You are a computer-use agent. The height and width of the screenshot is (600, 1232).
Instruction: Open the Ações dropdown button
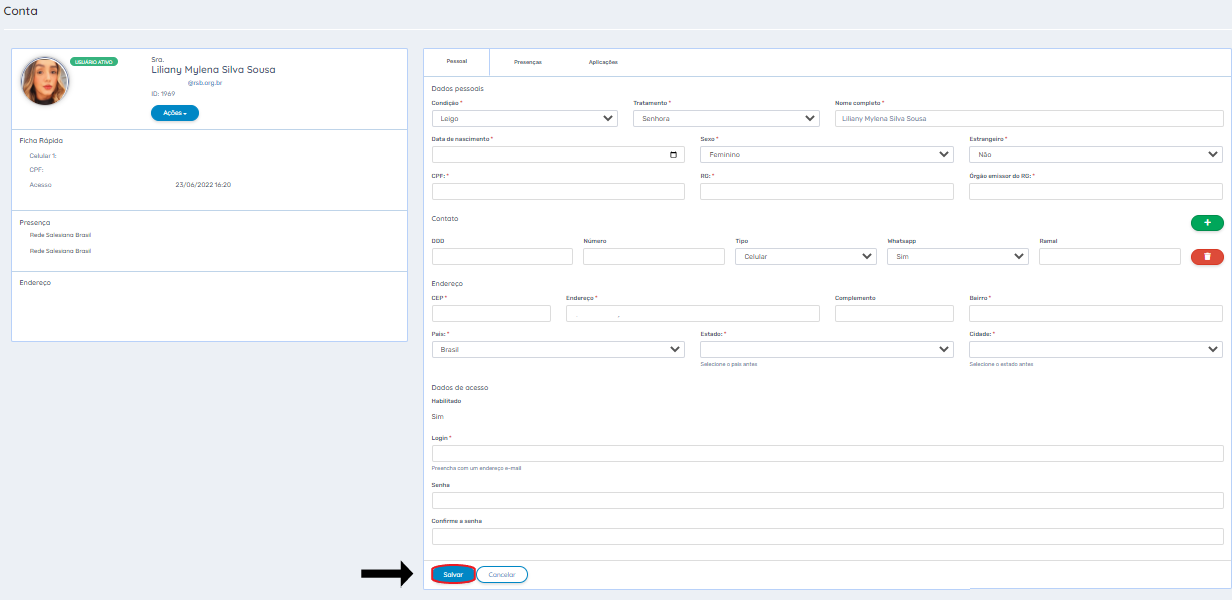(x=175, y=113)
